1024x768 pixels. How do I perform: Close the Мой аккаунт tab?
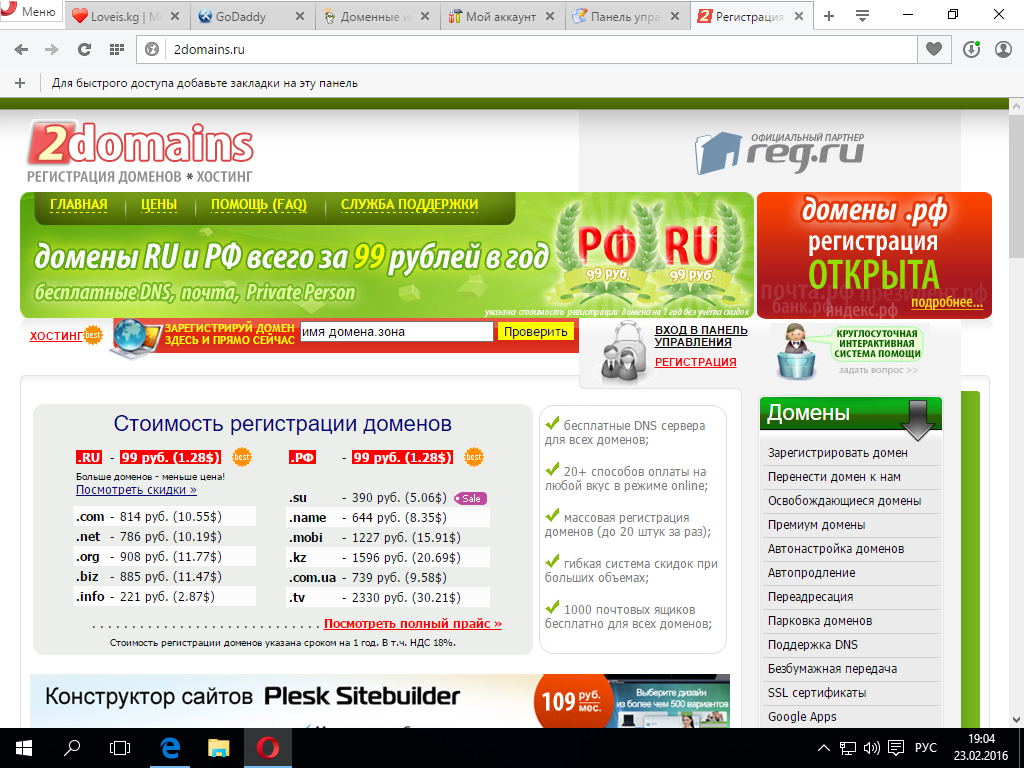click(x=550, y=16)
